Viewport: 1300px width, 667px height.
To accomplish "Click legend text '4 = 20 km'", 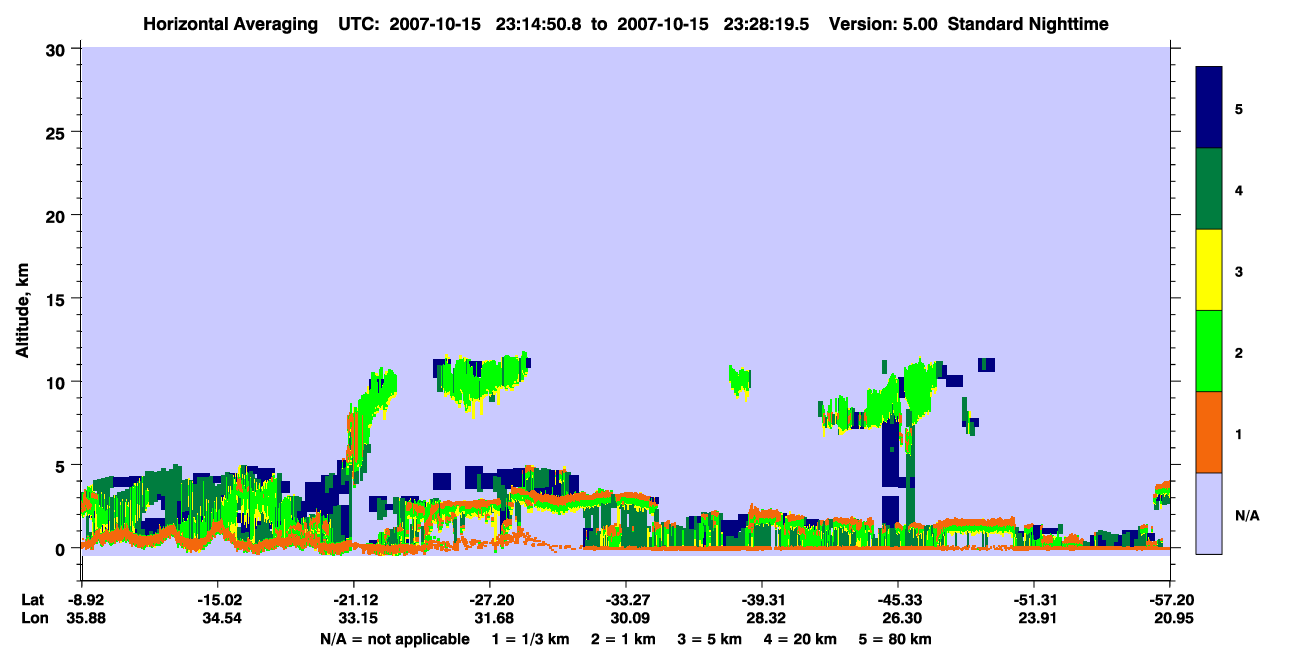I will pos(800,639).
